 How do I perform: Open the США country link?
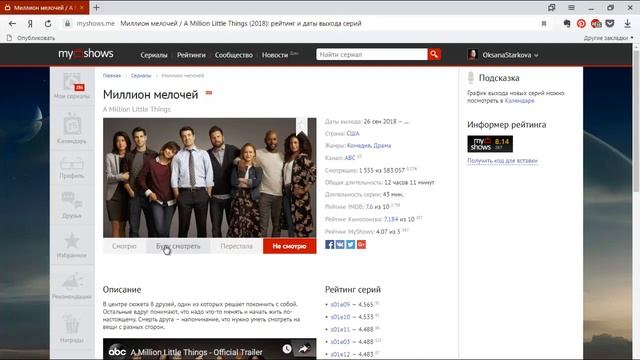coord(353,133)
